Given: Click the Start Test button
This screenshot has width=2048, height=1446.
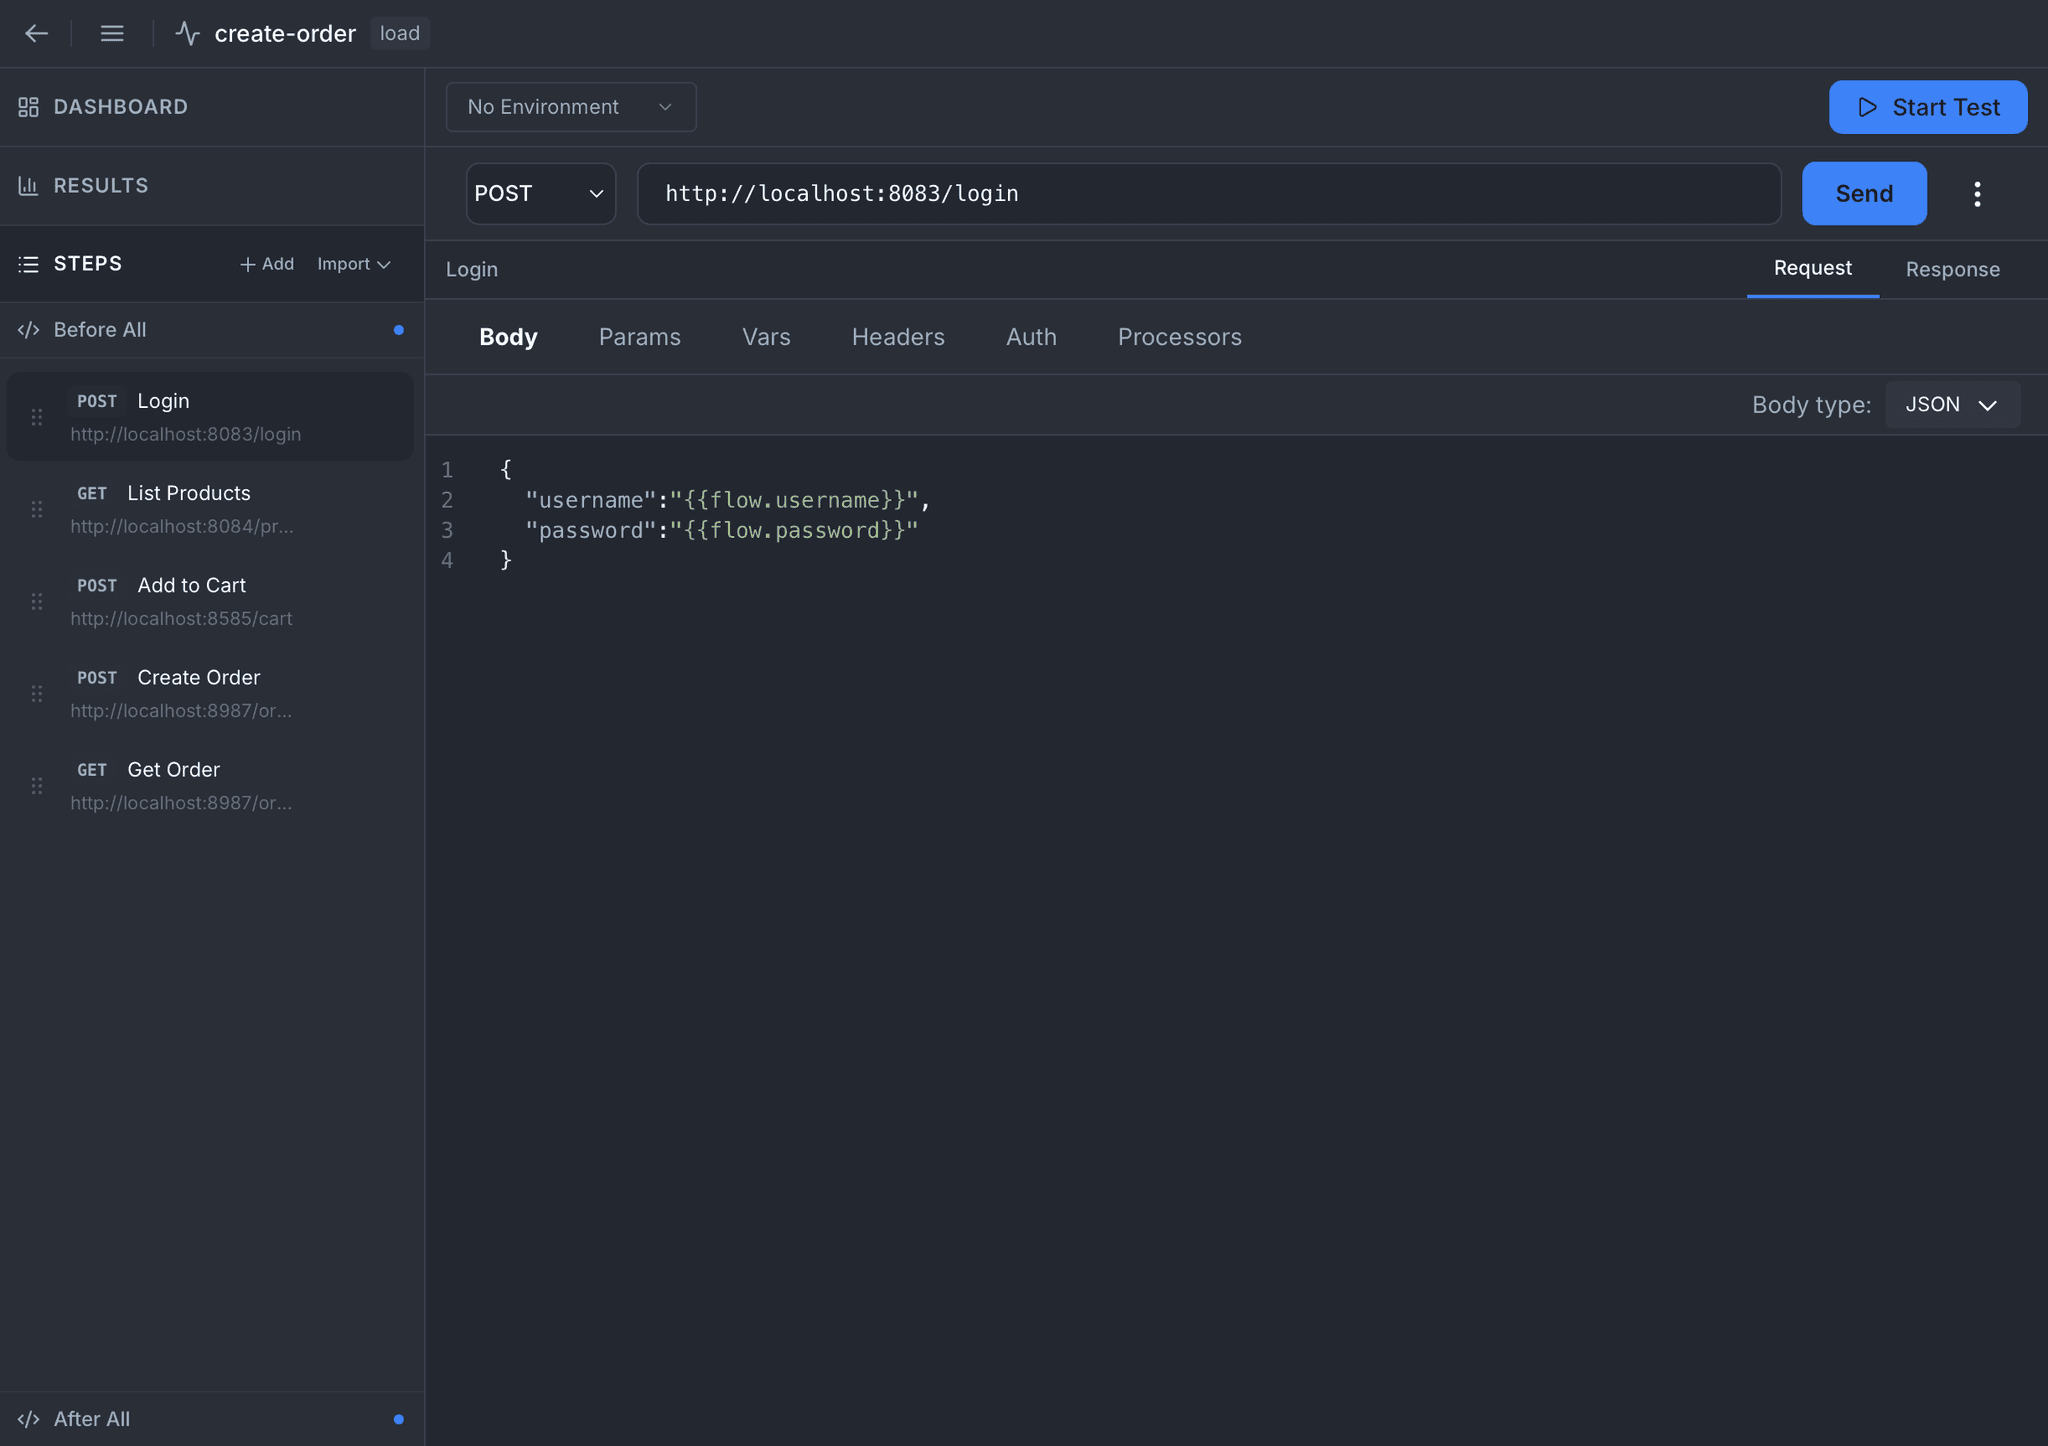Looking at the screenshot, I should coord(1928,107).
